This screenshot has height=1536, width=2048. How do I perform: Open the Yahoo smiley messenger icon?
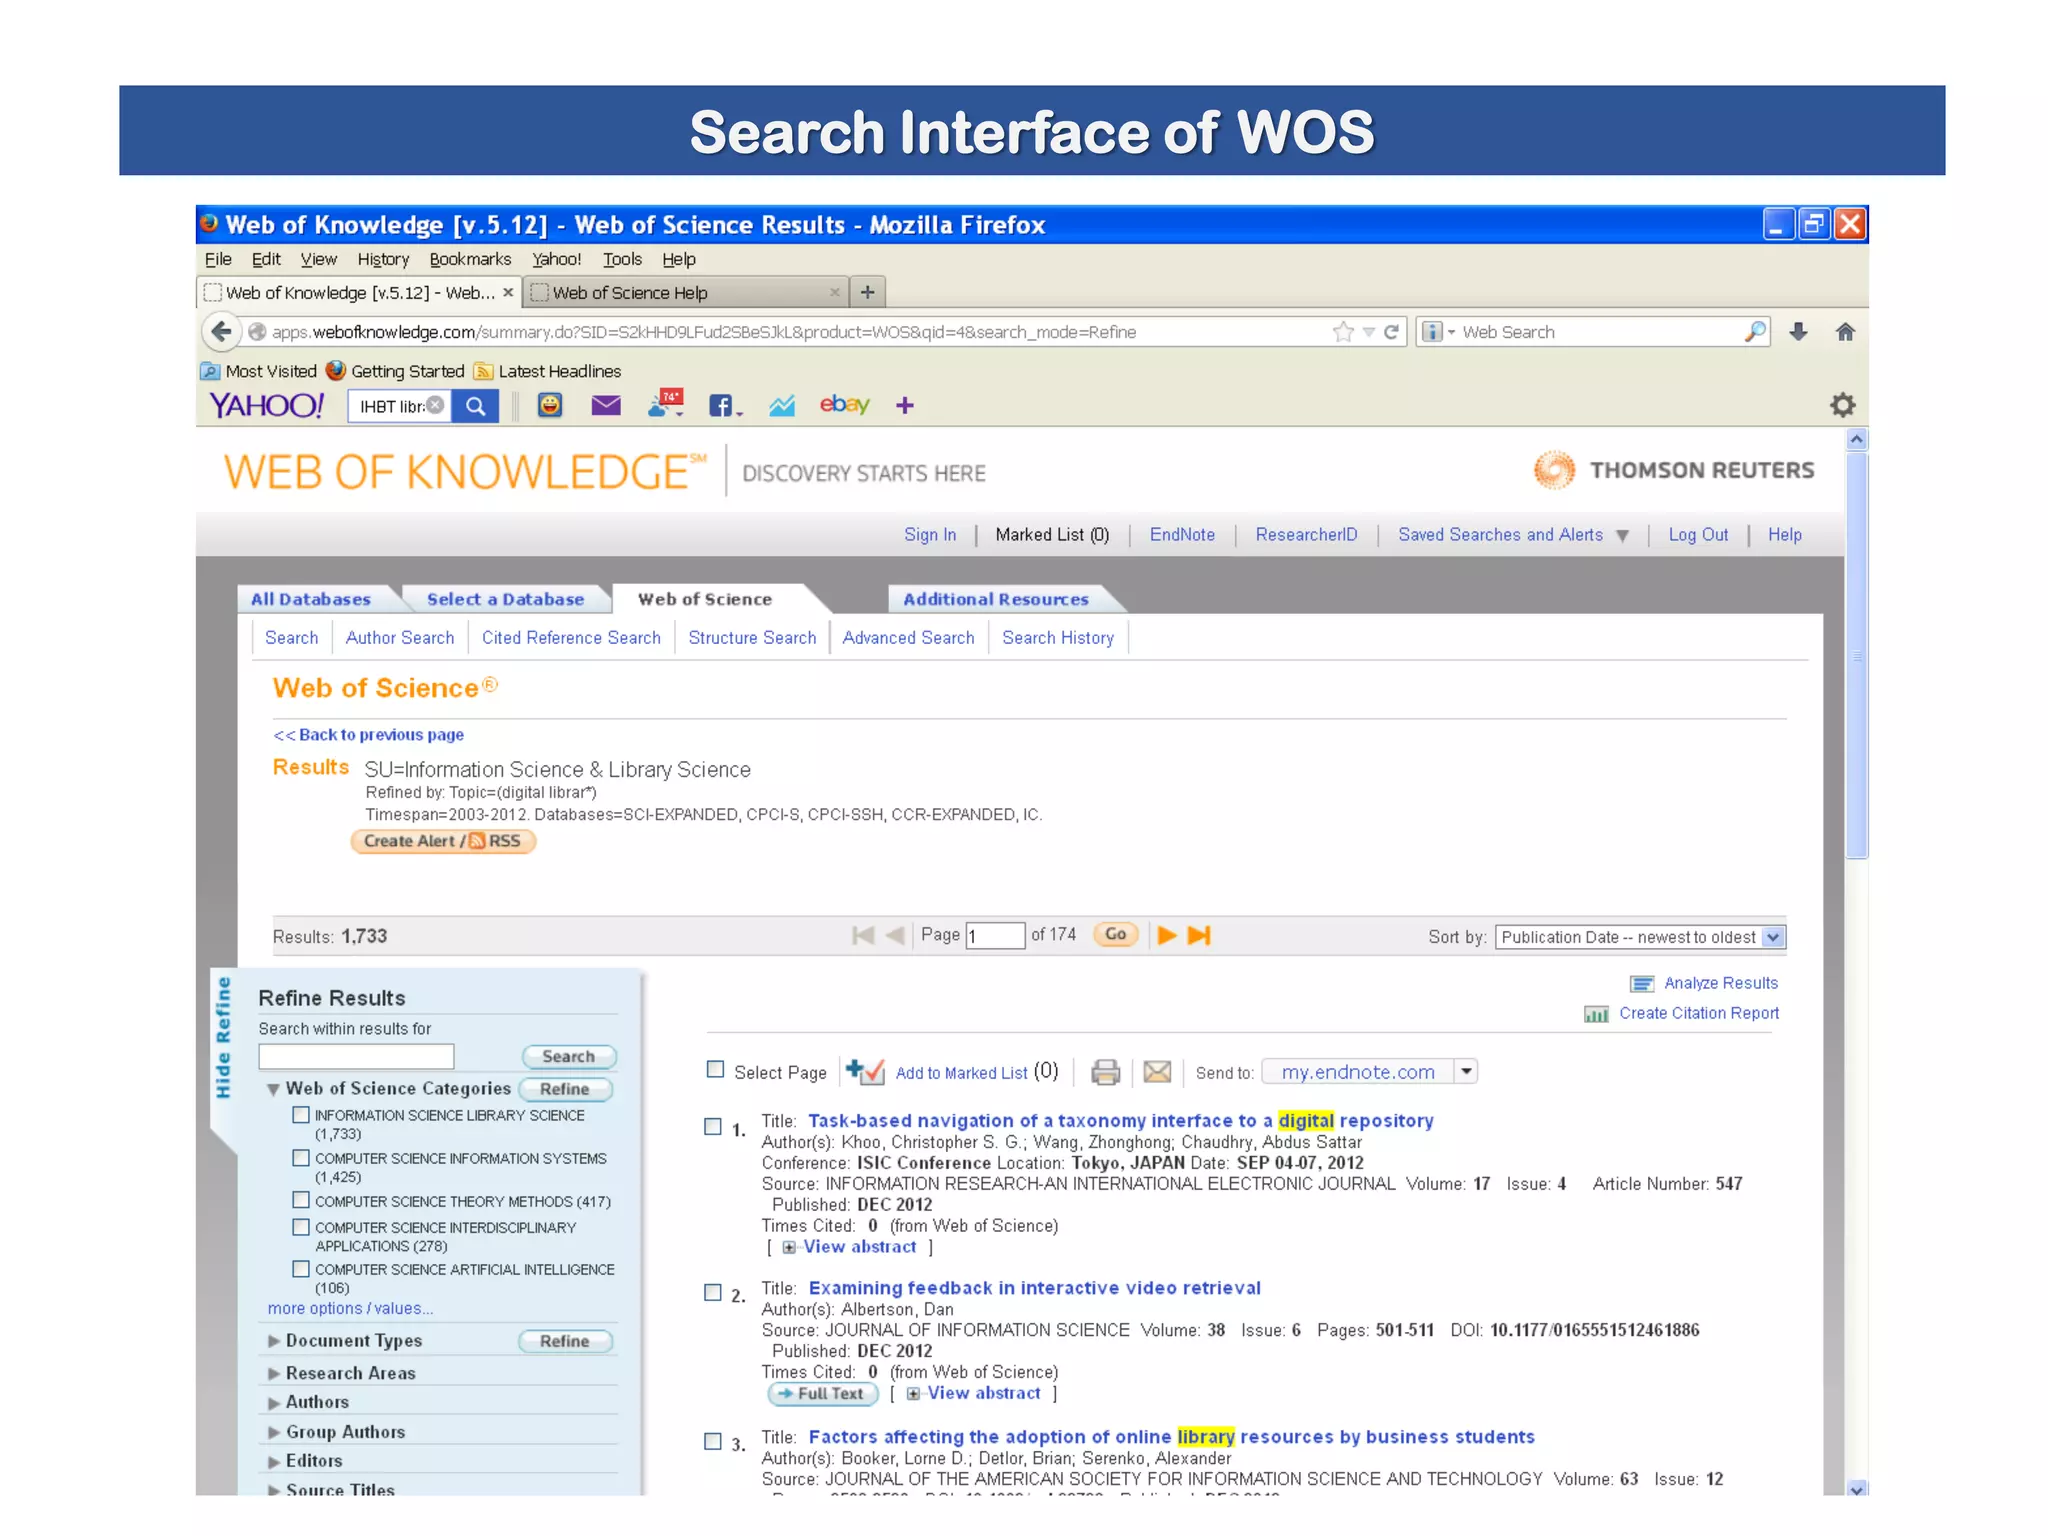[x=550, y=405]
